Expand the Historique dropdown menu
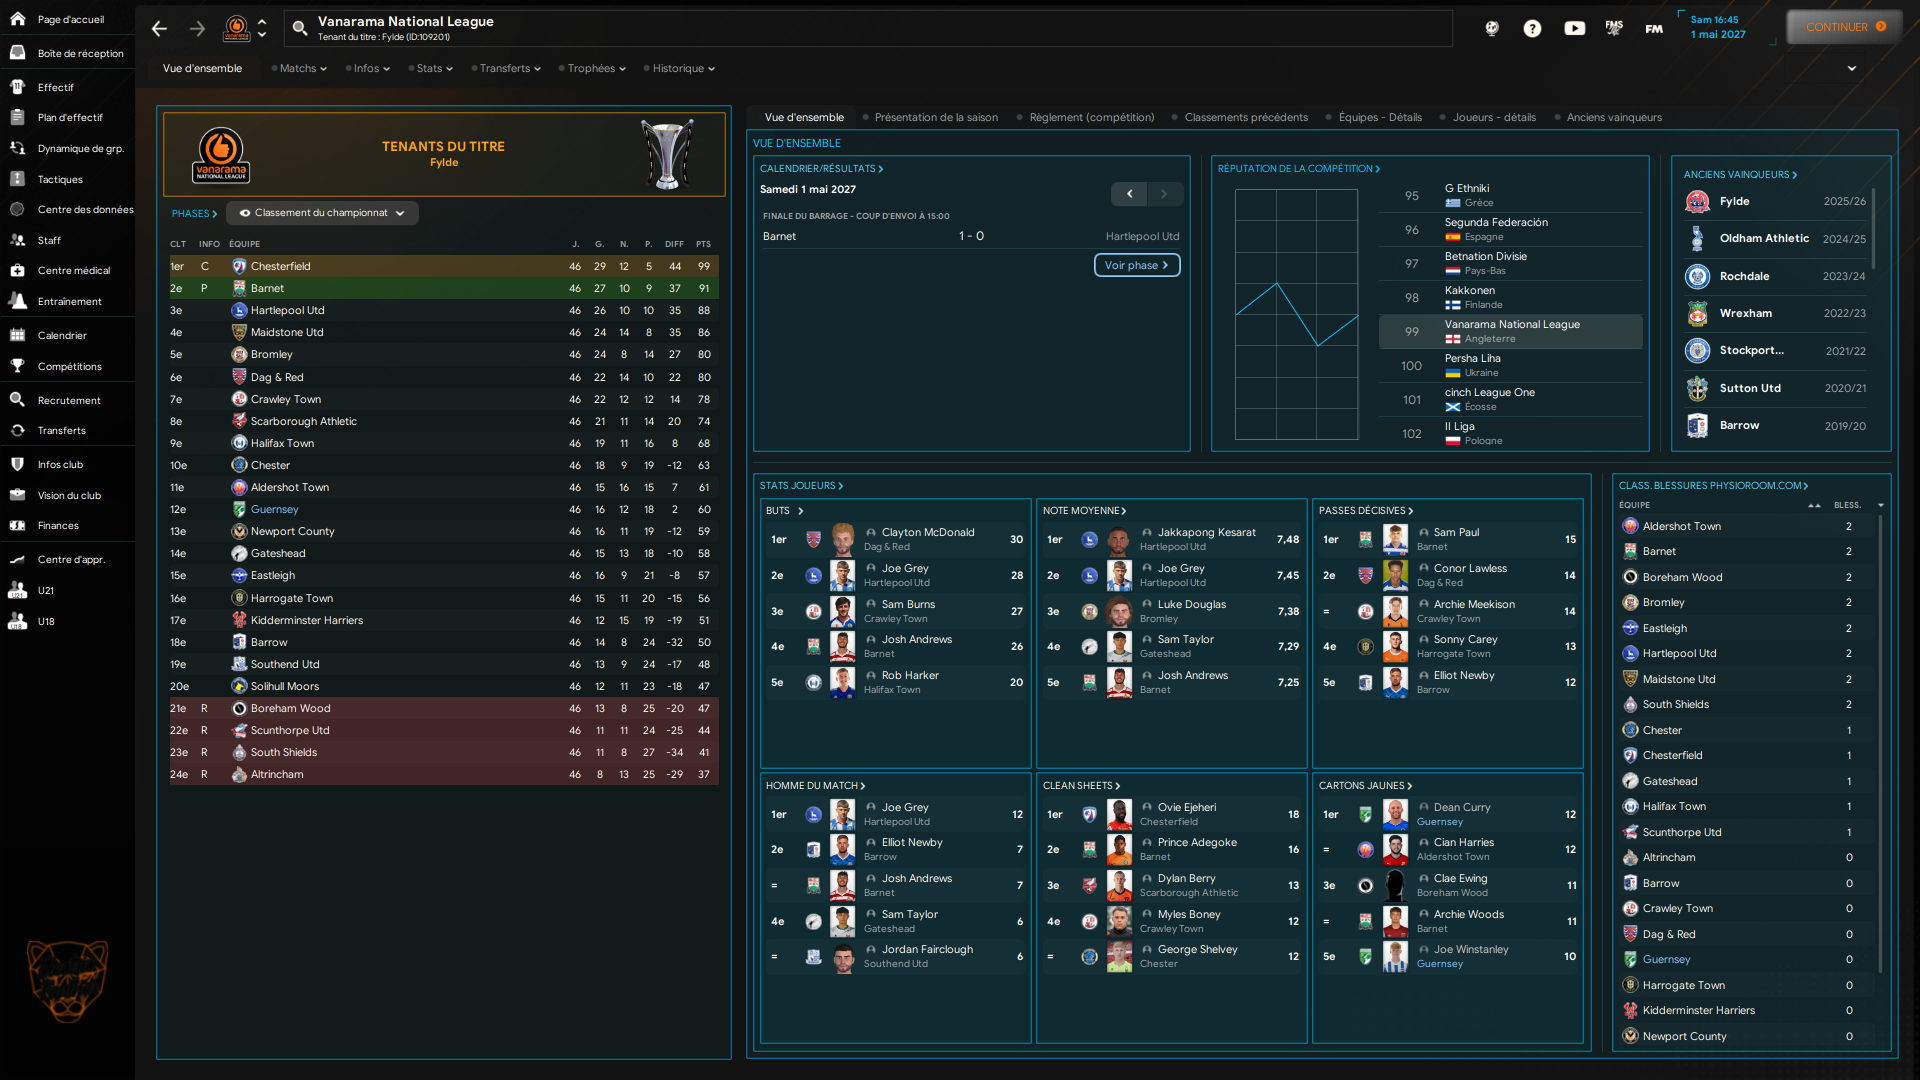Image resolution: width=1920 pixels, height=1080 pixels. click(x=683, y=68)
